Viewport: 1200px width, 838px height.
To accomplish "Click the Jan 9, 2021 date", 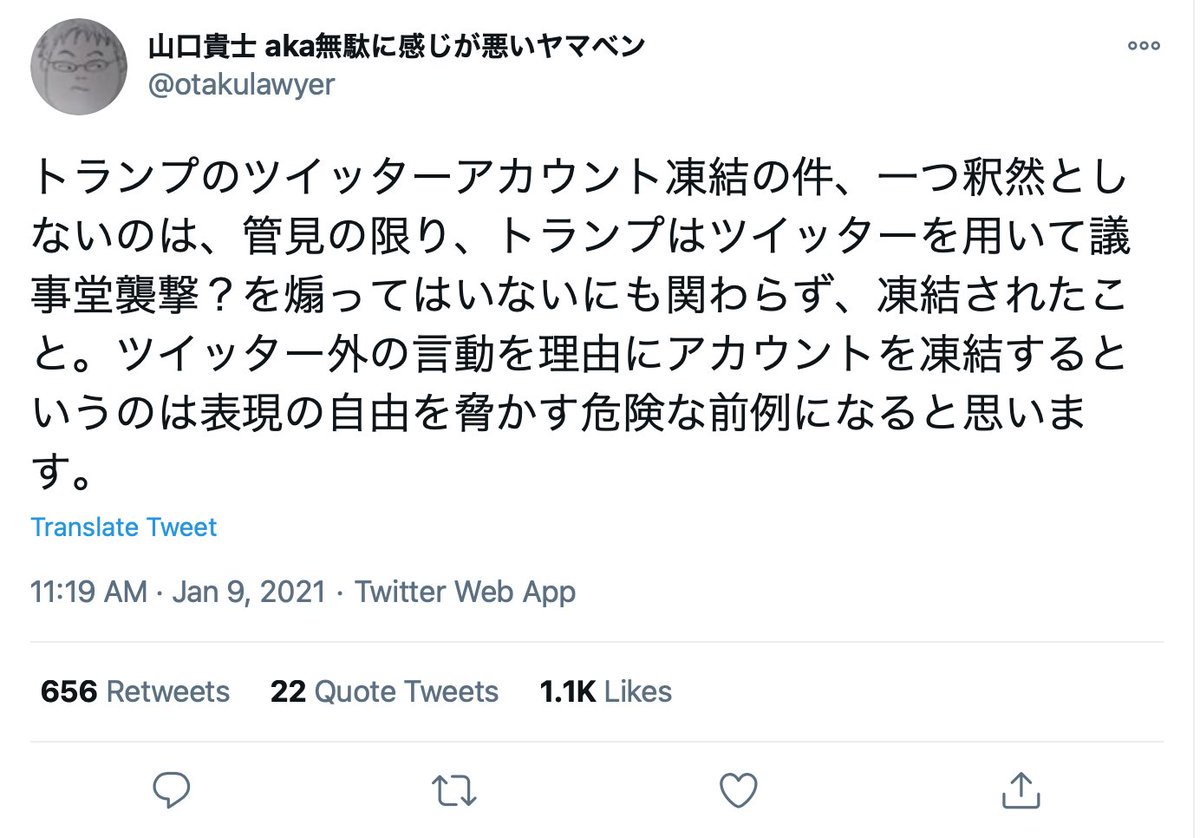I will point(249,592).
